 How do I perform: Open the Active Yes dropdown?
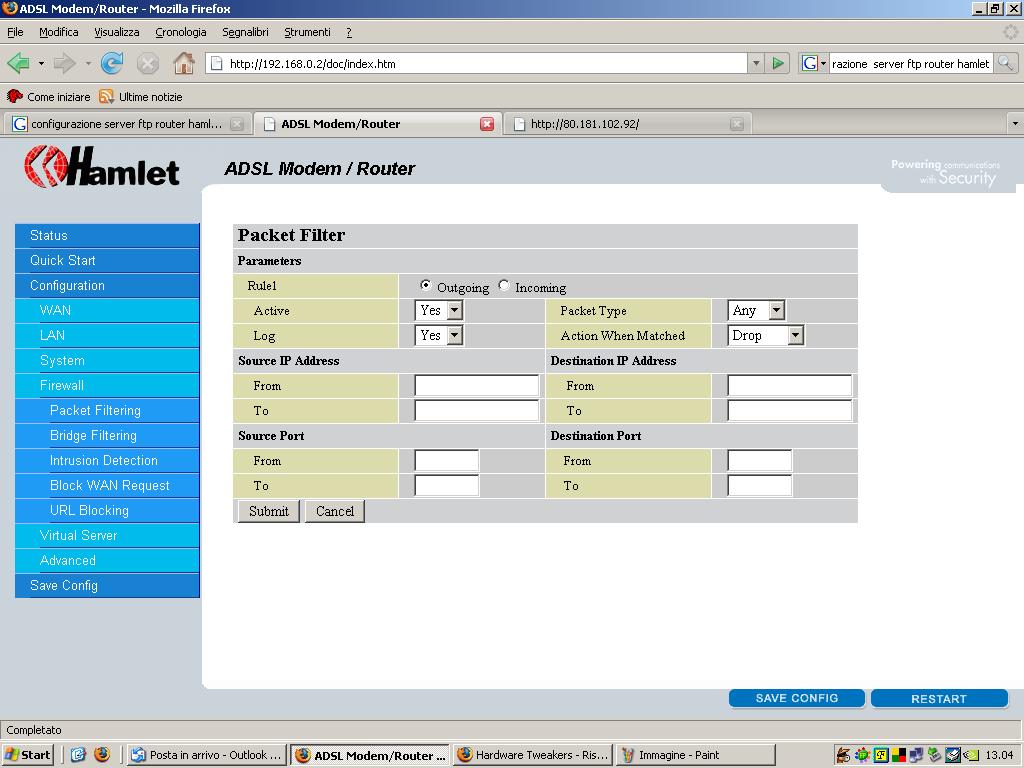coord(439,311)
